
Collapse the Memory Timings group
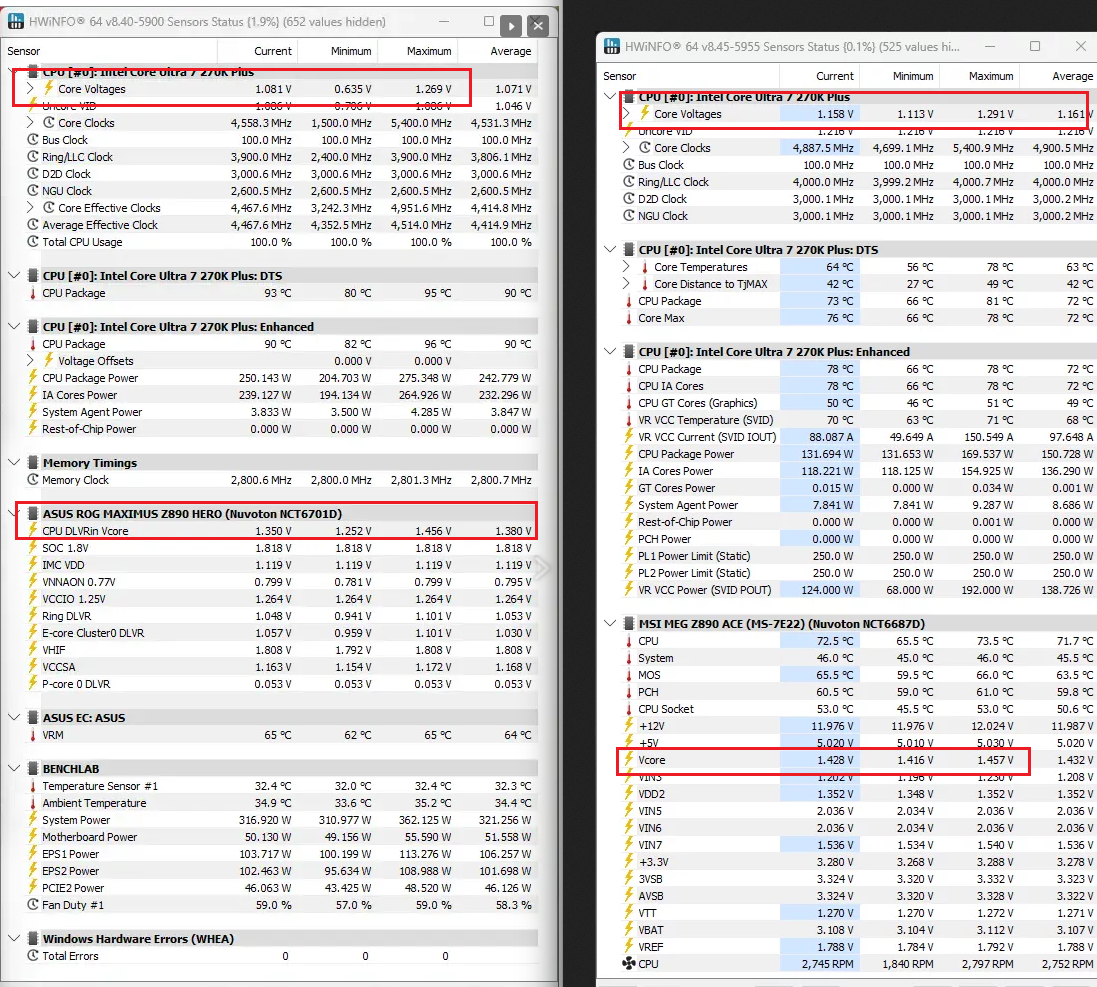(13, 462)
